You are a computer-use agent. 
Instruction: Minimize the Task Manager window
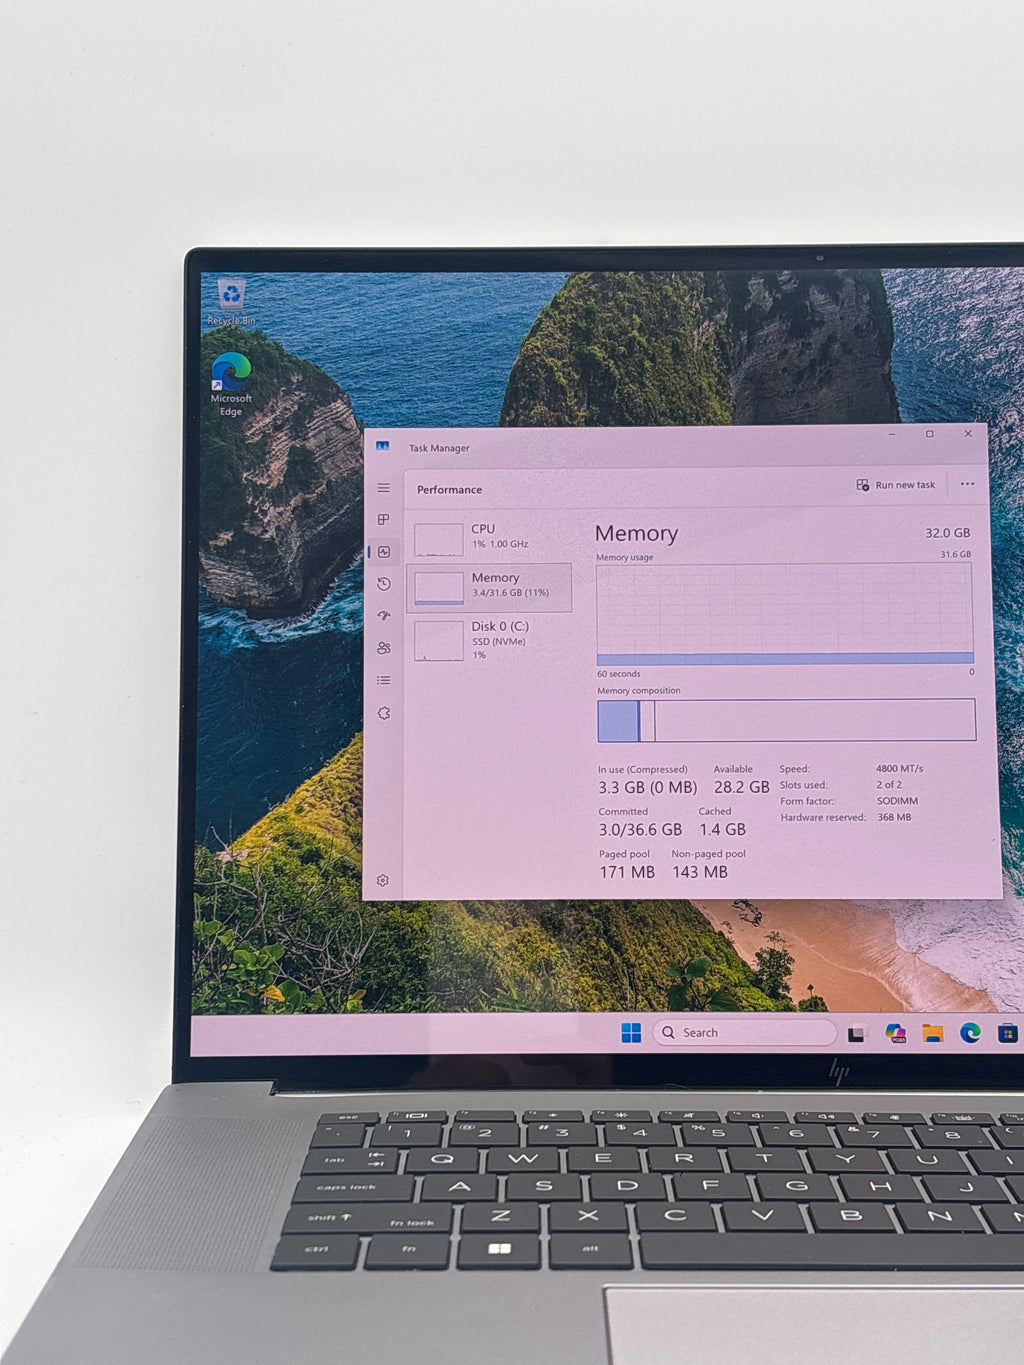pyautogui.click(x=892, y=434)
